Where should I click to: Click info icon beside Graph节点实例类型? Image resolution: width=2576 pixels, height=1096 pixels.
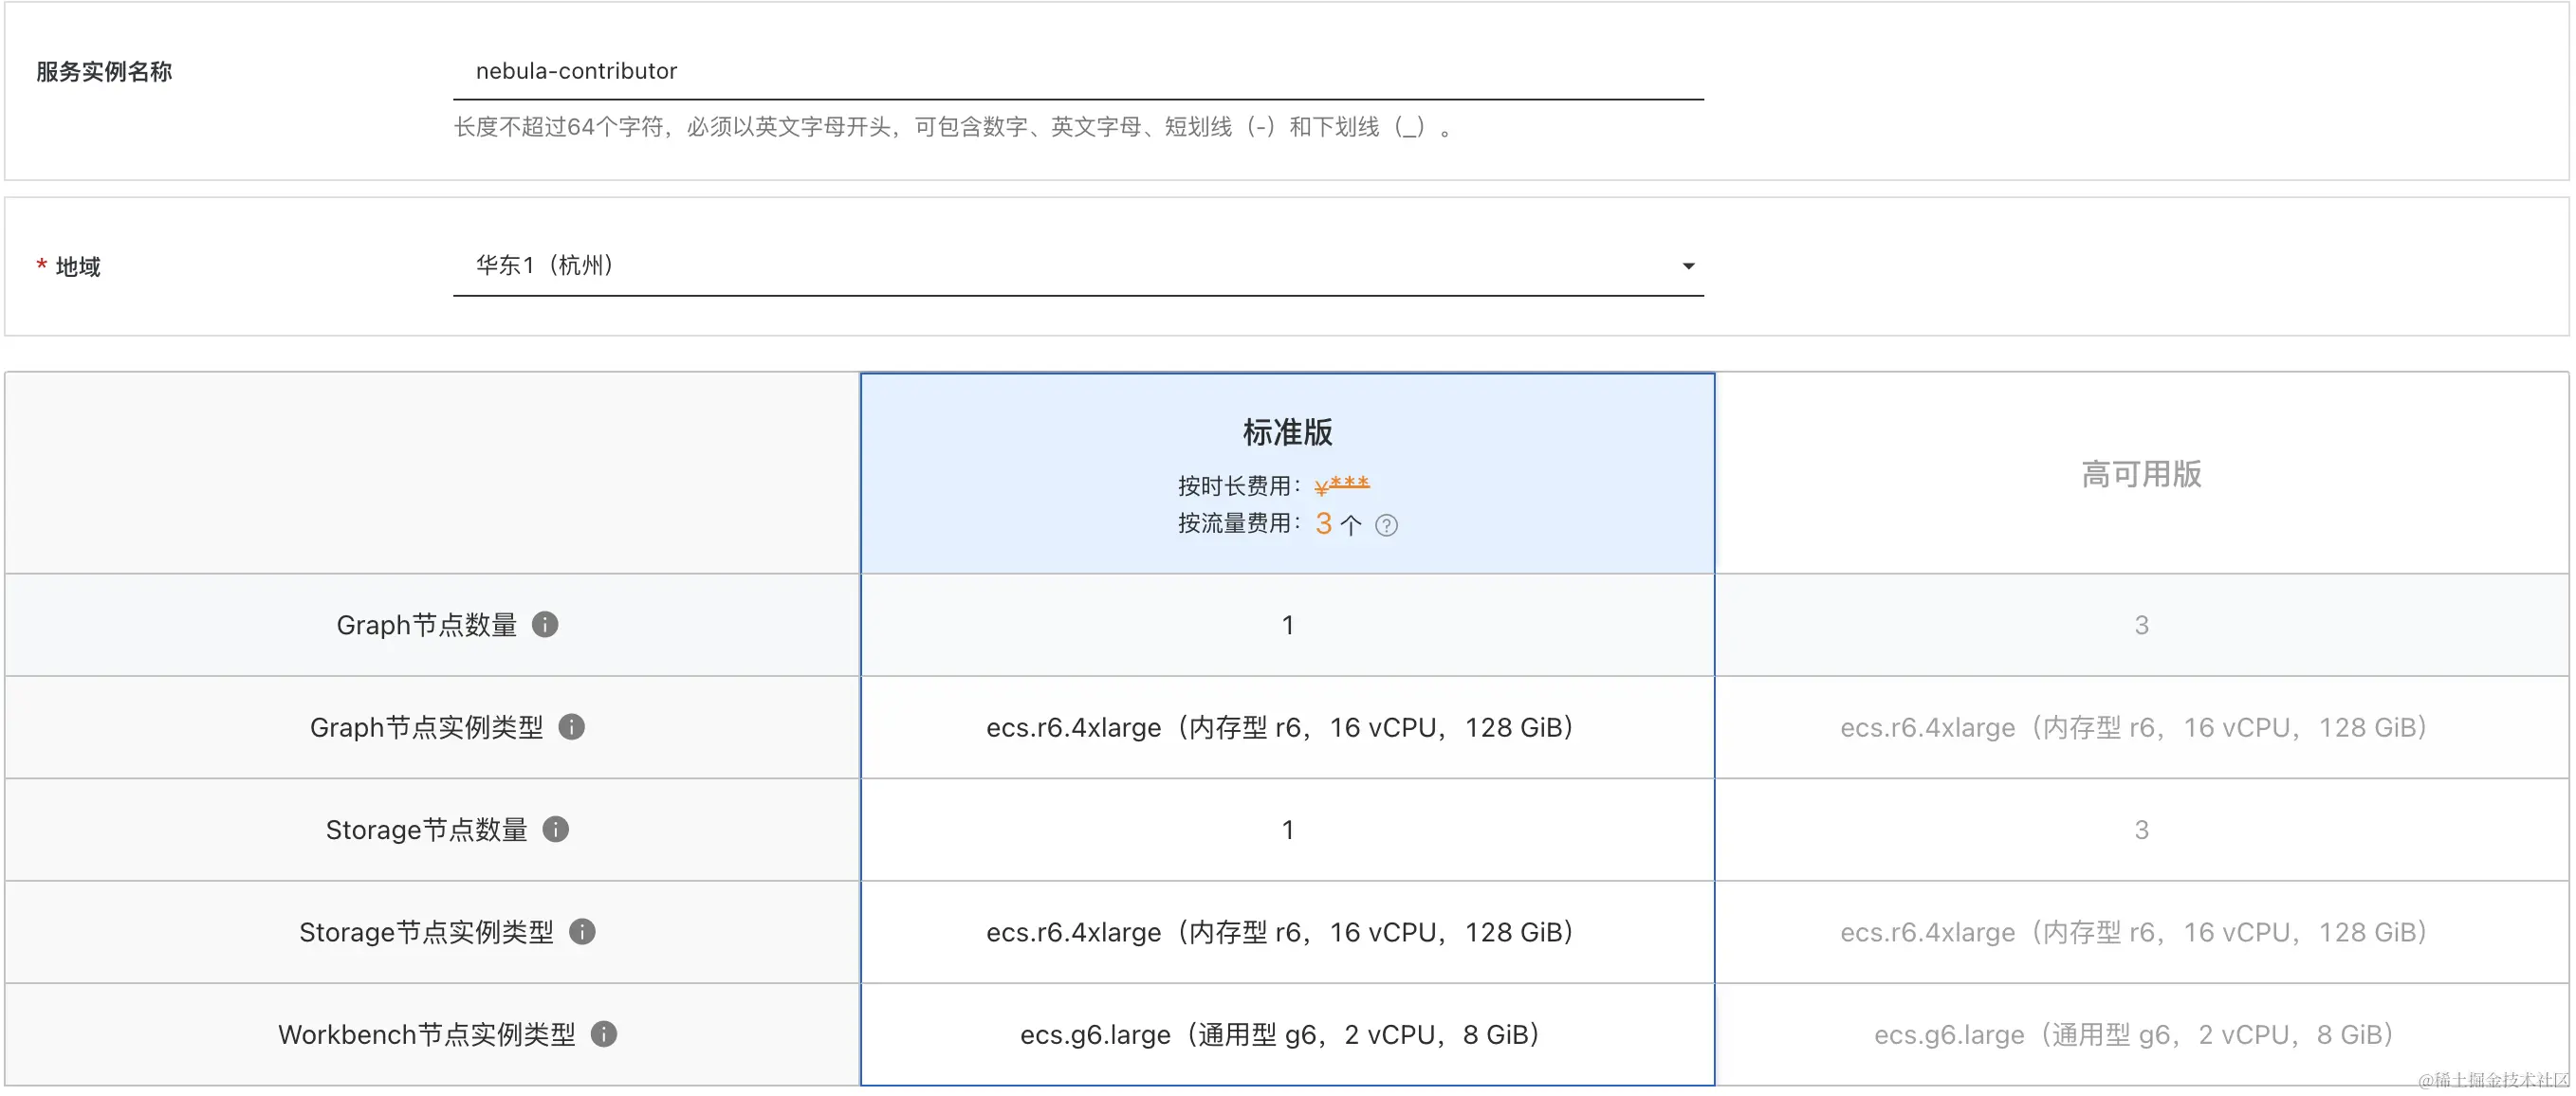(571, 727)
